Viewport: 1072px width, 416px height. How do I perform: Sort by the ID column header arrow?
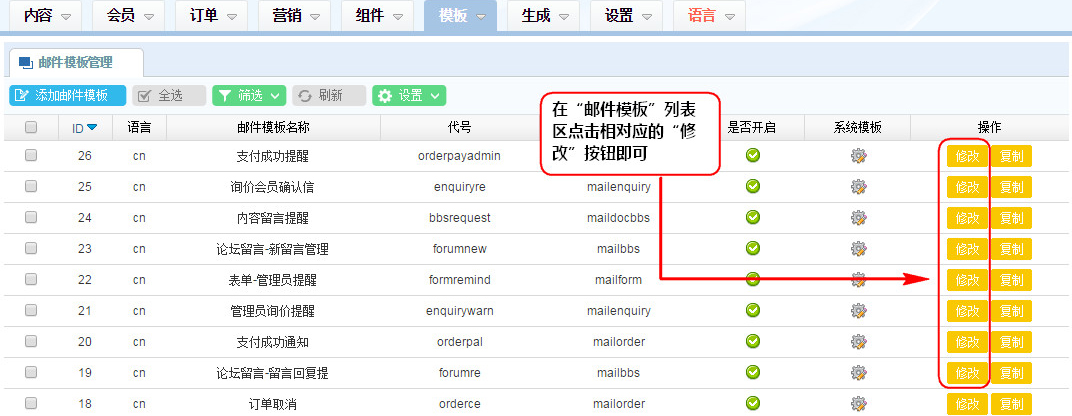pyautogui.click(x=92, y=127)
